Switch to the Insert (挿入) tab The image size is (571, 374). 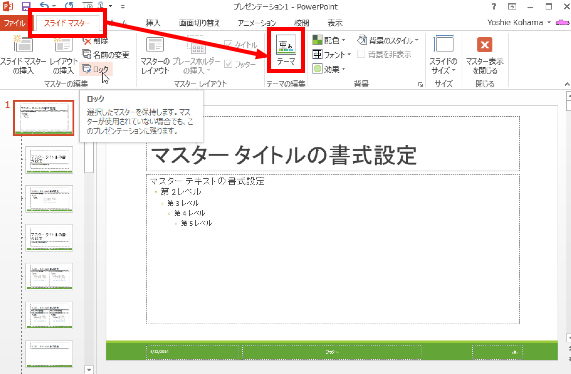[153, 23]
